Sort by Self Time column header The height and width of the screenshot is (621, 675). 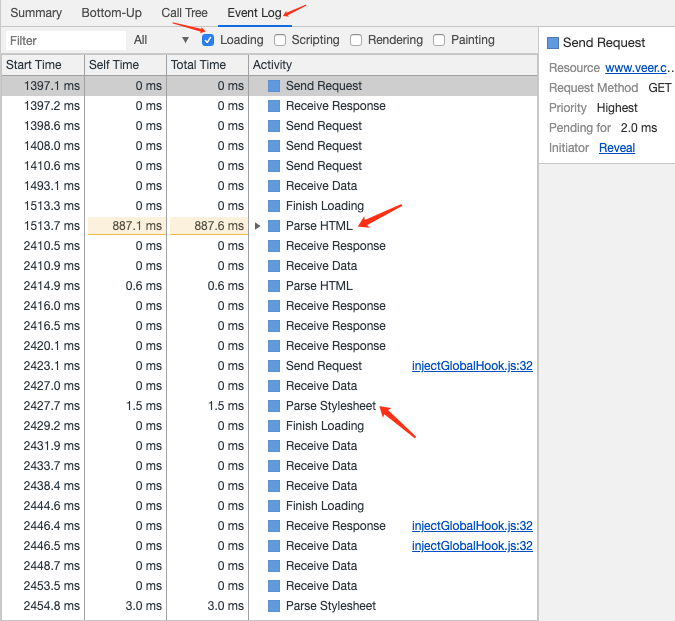pyautogui.click(x=125, y=65)
